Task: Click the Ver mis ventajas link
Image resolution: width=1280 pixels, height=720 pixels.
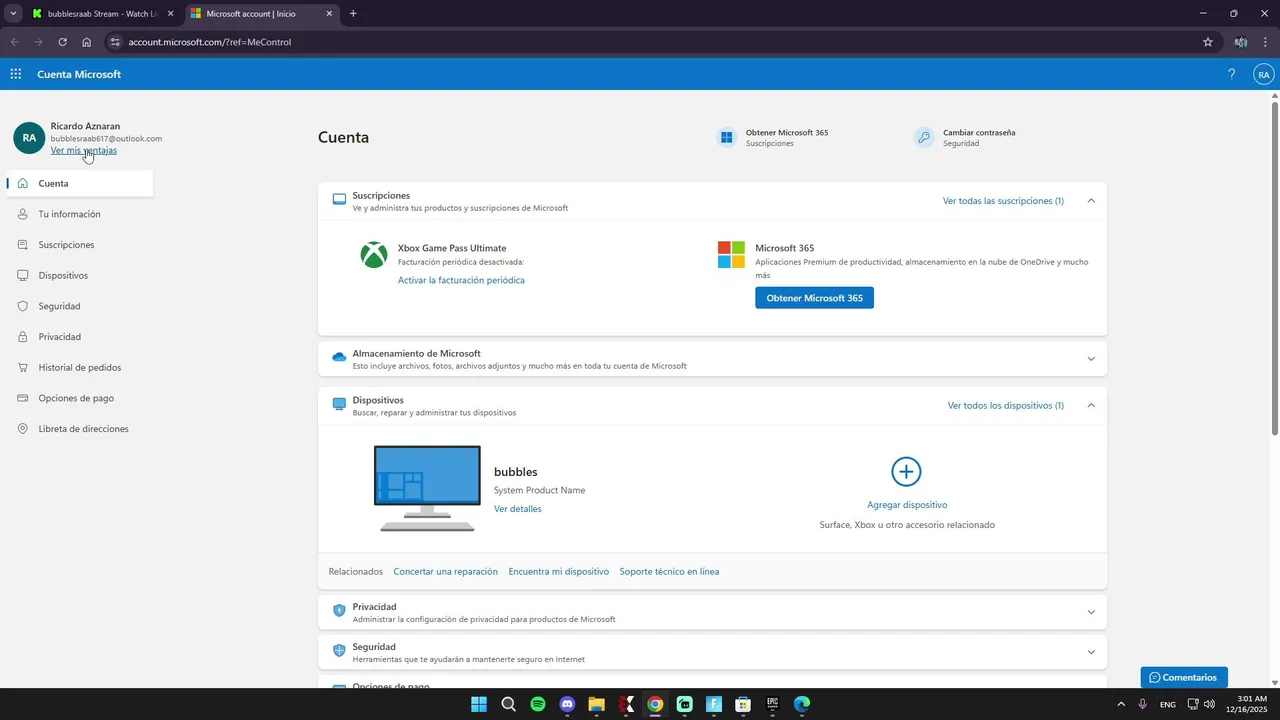Action: (84, 151)
